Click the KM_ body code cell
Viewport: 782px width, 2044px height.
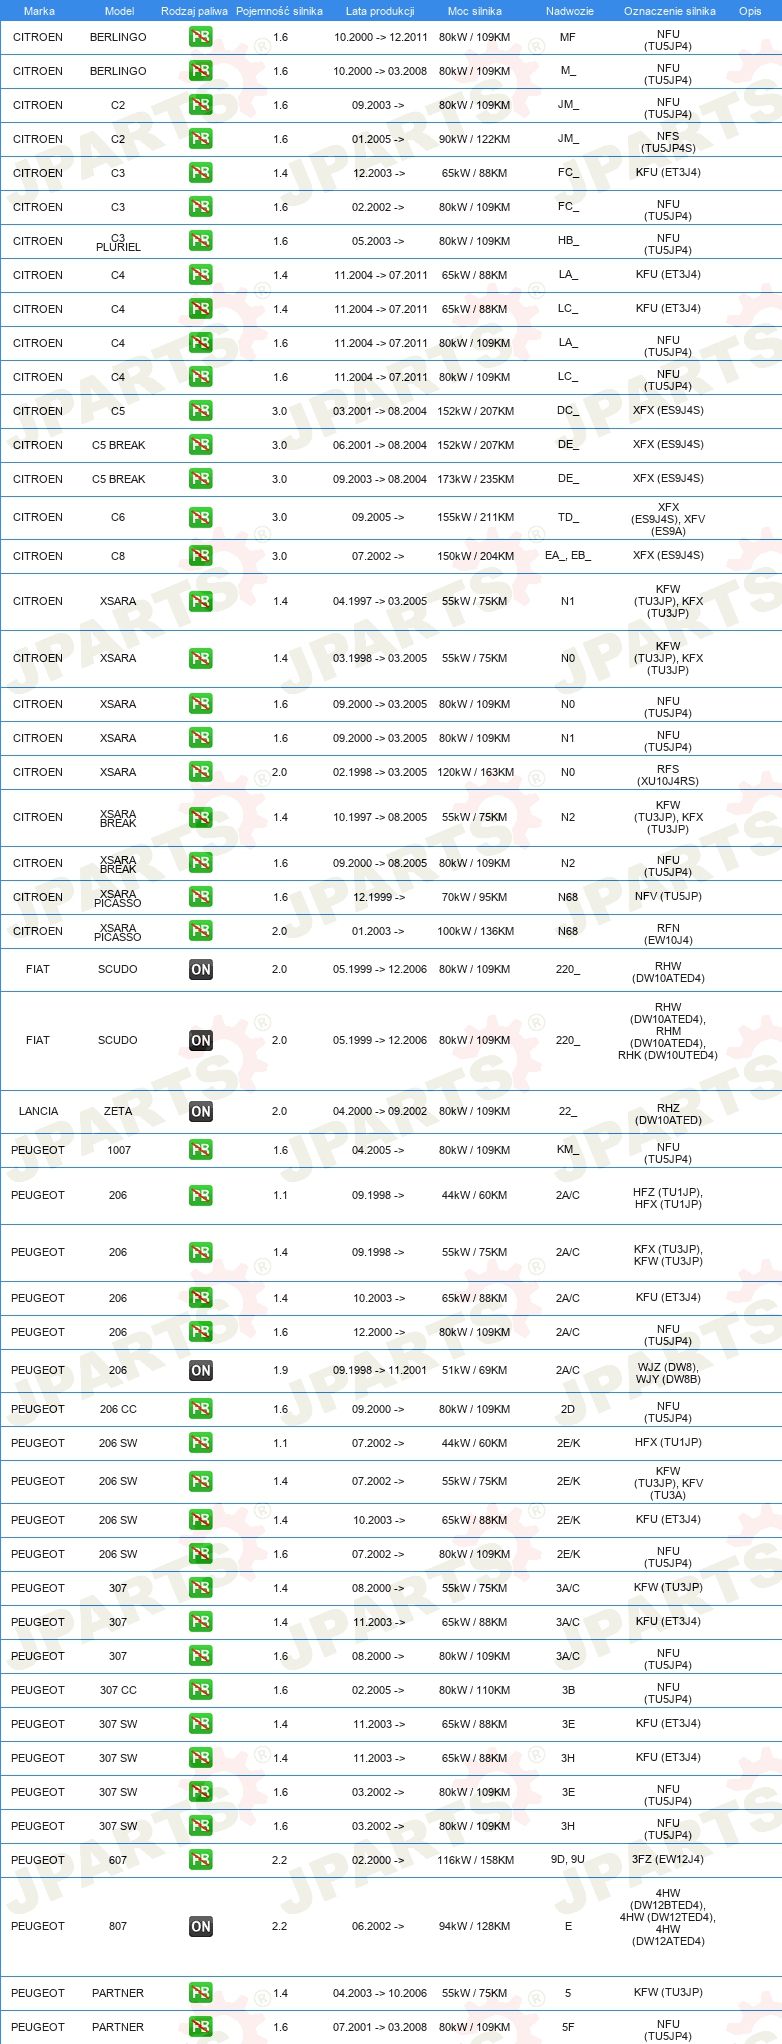click(x=568, y=1150)
